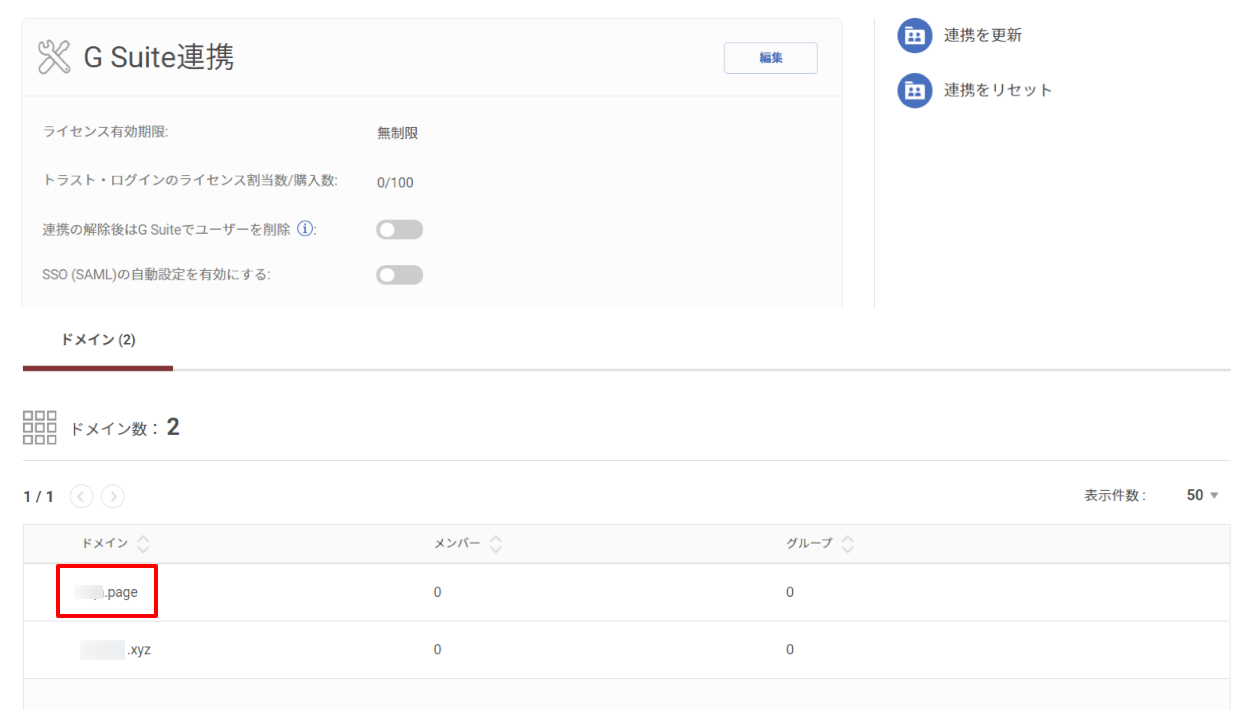Click group count 0 in .page row
The image size is (1240, 710).
pyautogui.click(x=790, y=592)
